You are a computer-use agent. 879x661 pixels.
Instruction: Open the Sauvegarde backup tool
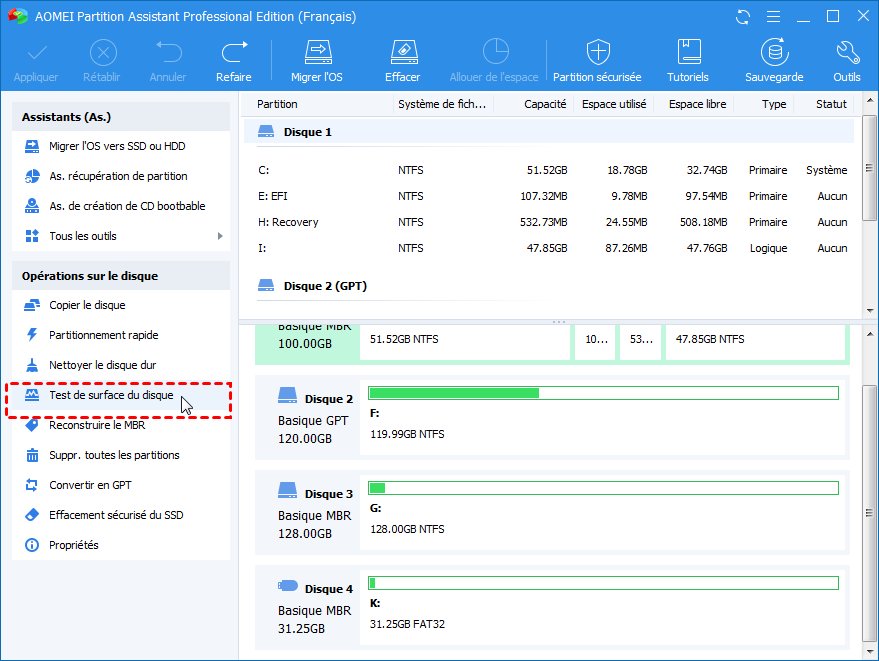click(774, 61)
